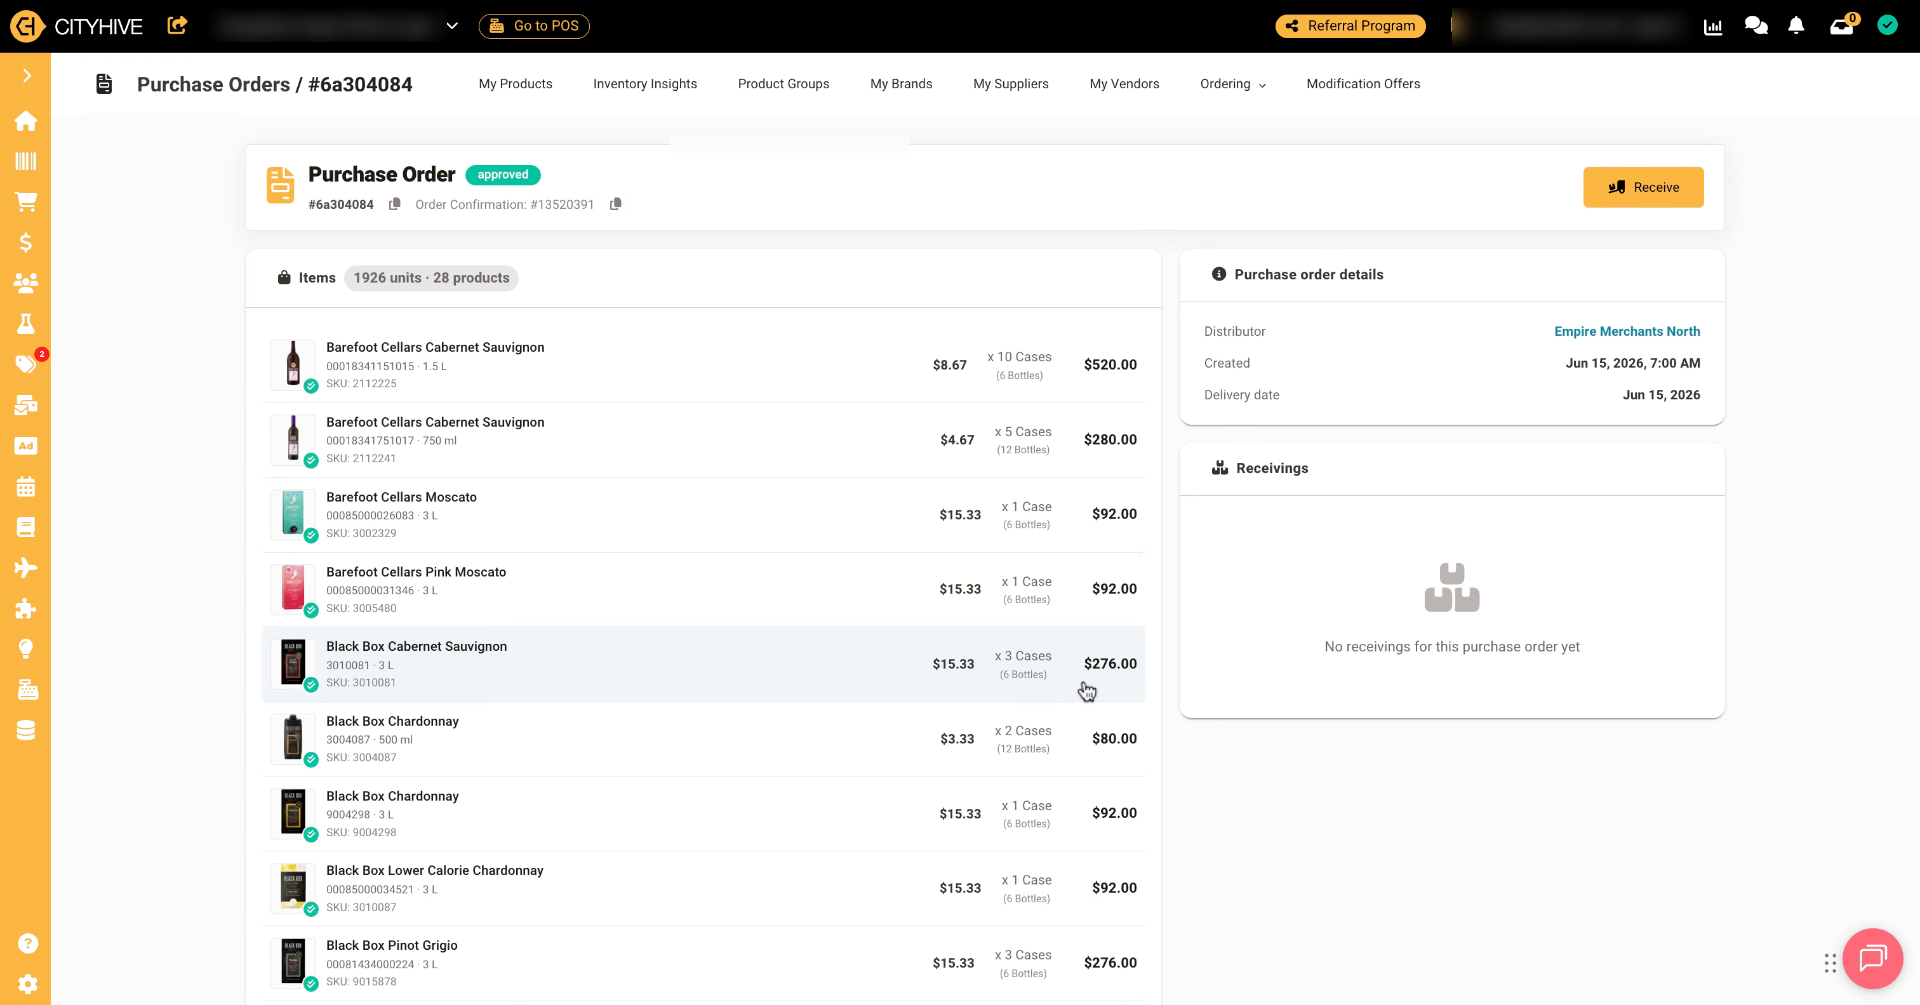The width and height of the screenshot is (1920, 1005).
Task: Open the shopping cart icon in the sidebar
Action: tap(26, 202)
